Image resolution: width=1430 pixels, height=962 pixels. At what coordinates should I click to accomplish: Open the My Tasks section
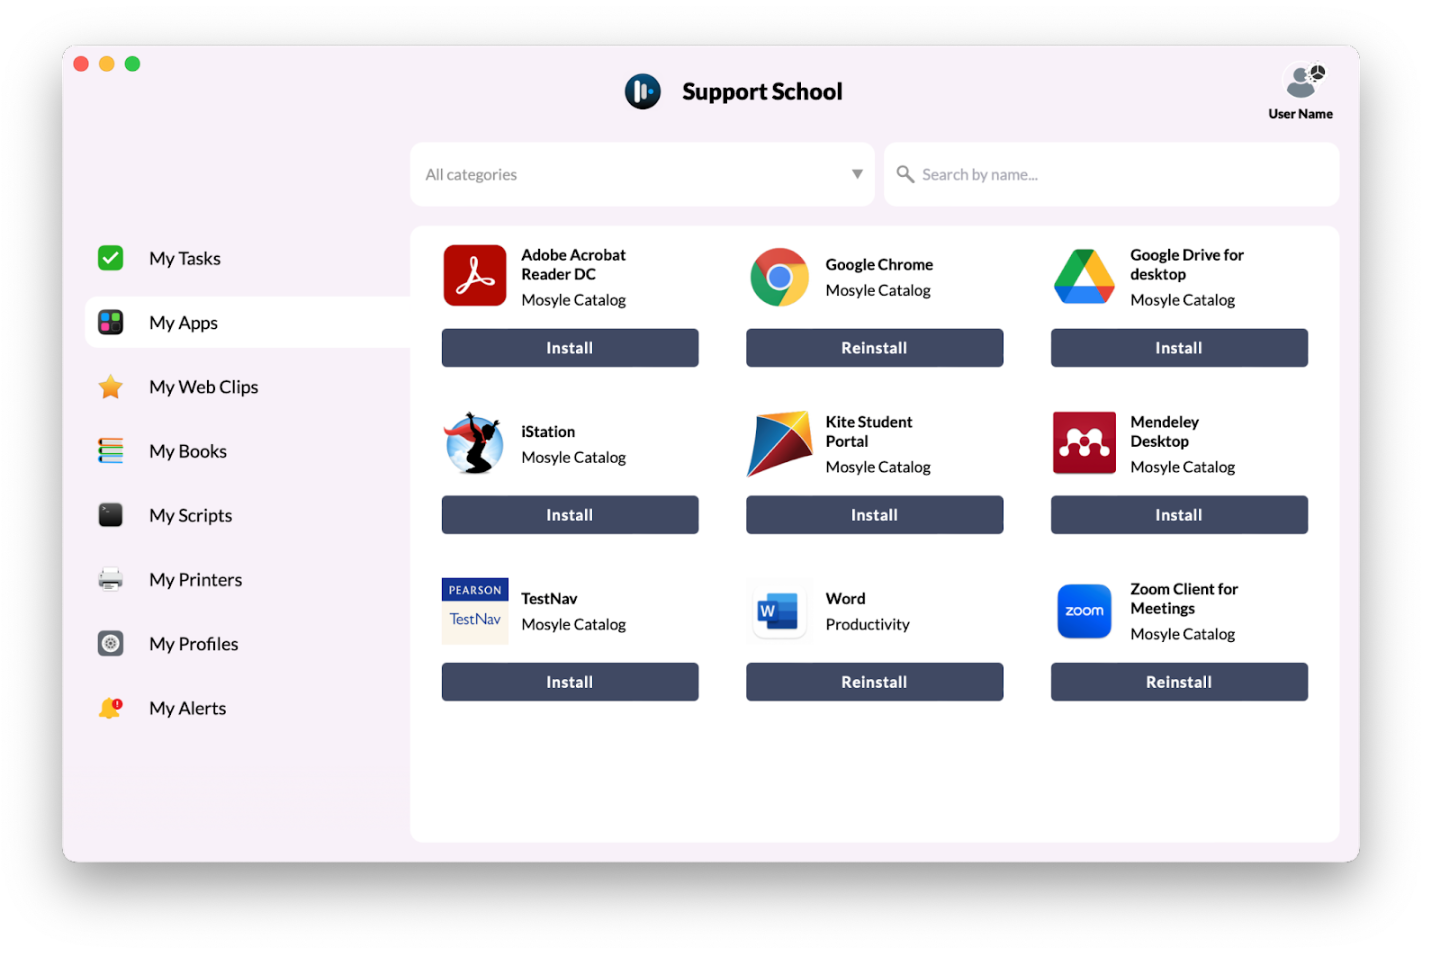pyautogui.click(x=185, y=258)
